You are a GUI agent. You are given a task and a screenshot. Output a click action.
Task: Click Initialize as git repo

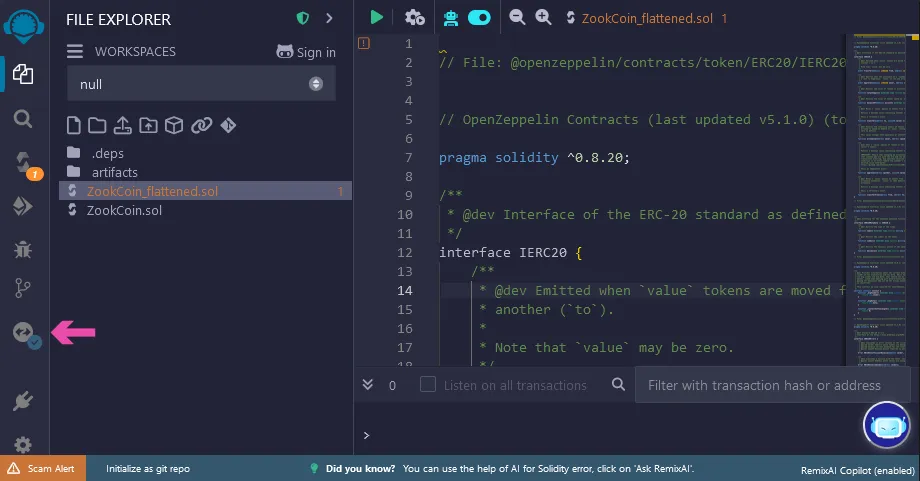point(148,469)
